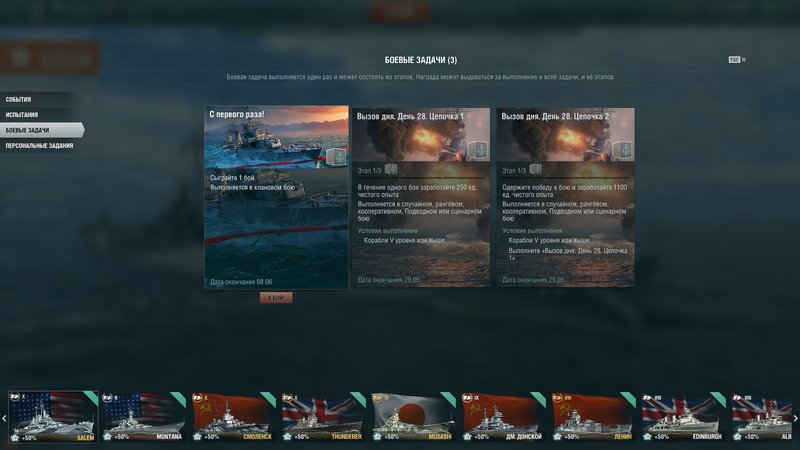
Task: Click the +50% bonus star icon on Edinburgh
Action: click(x=647, y=437)
